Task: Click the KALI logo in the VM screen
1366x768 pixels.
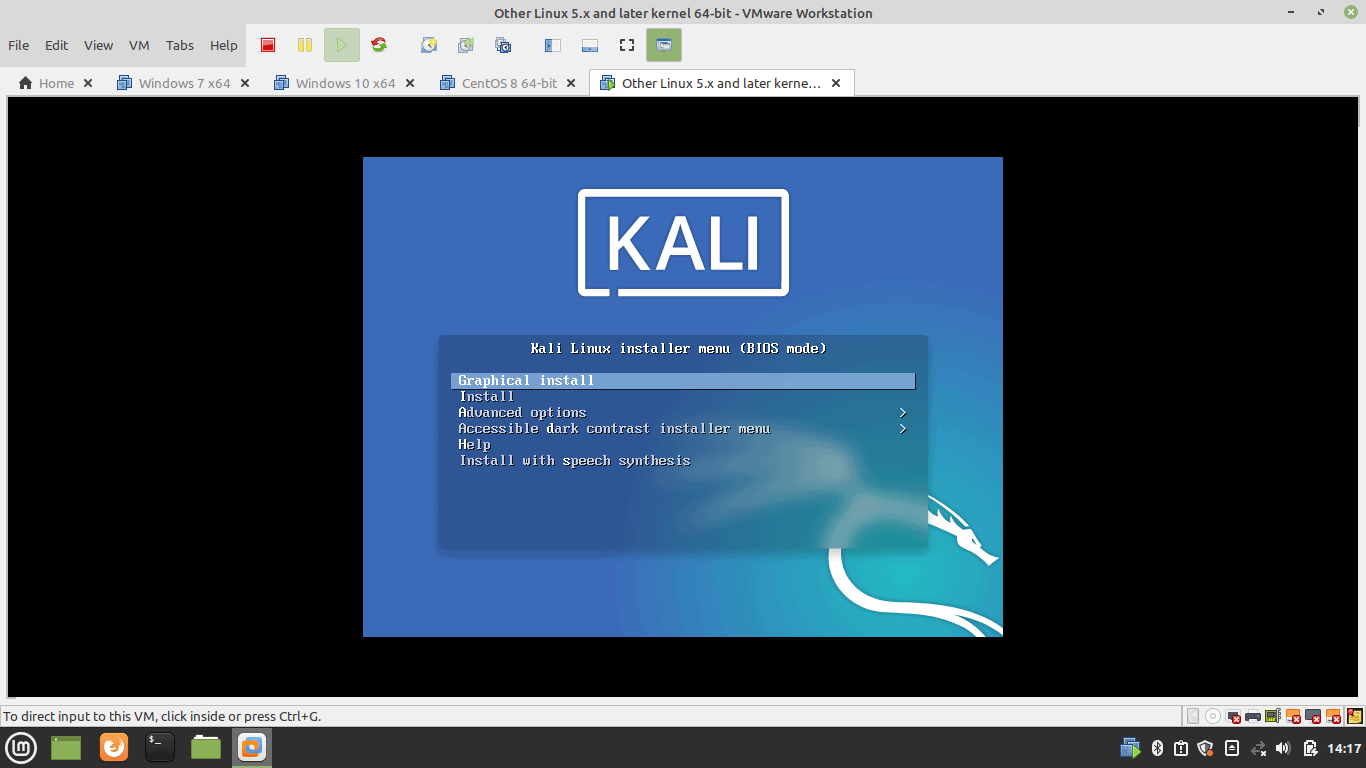Action: pyautogui.click(x=683, y=243)
